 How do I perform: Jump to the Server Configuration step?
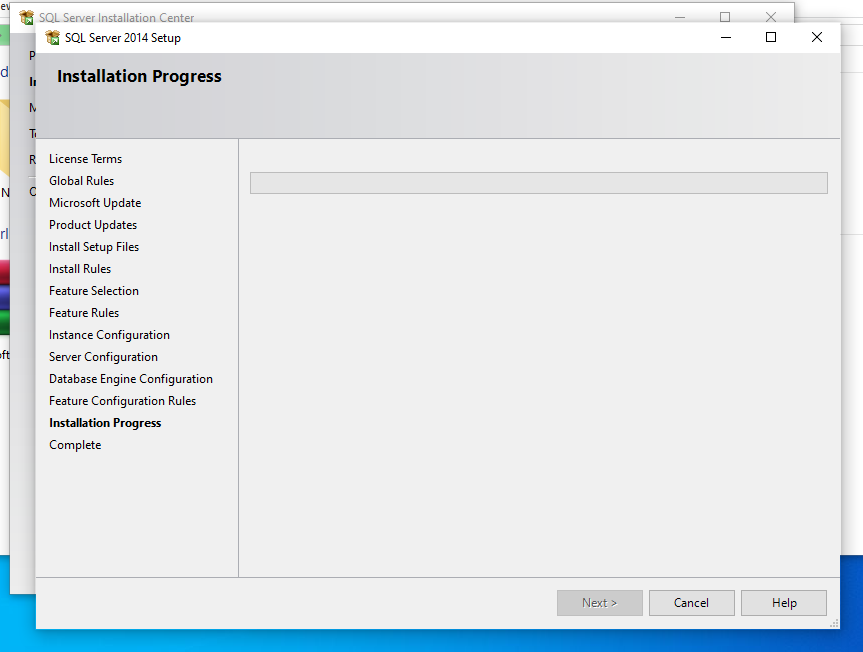pyautogui.click(x=103, y=357)
